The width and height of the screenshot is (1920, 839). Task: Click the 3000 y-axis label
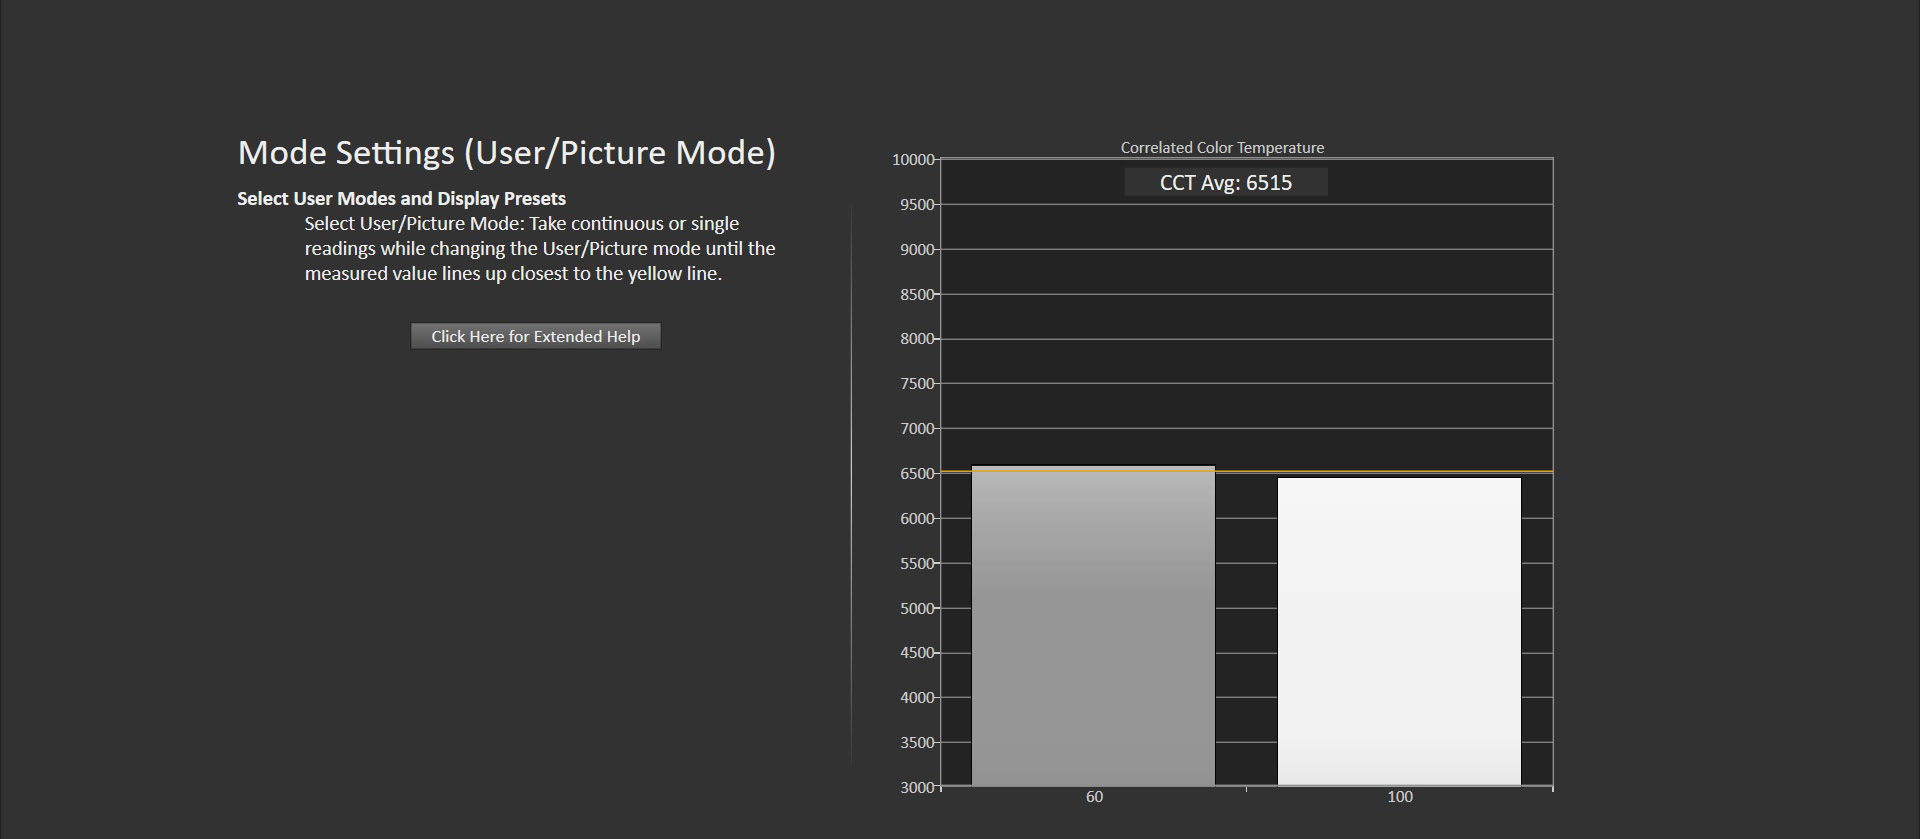[916, 788]
